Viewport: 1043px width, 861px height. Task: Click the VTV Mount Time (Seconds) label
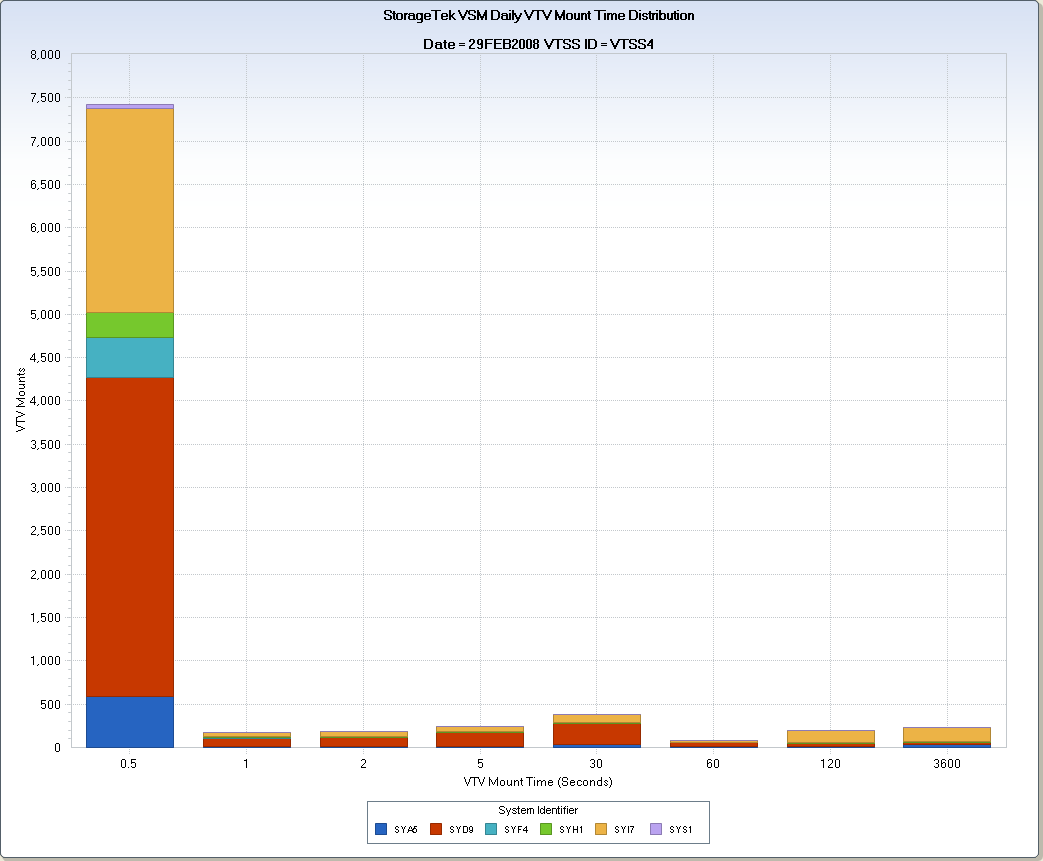pyautogui.click(x=538, y=782)
